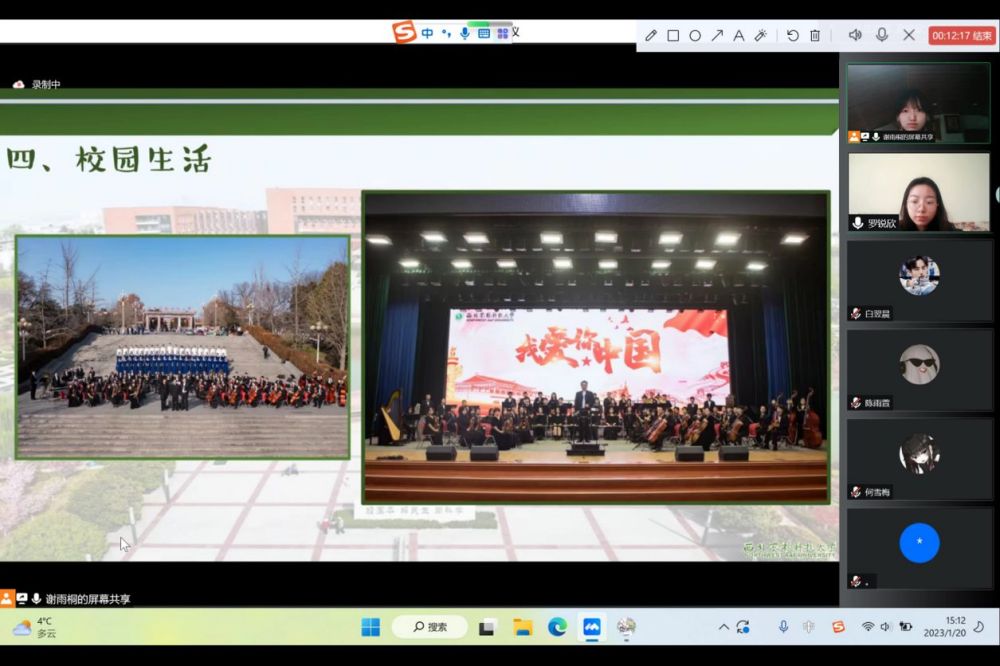1000x666 pixels.
Task: Expand the system tray hidden icons chevron
Action: (x=724, y=627)
